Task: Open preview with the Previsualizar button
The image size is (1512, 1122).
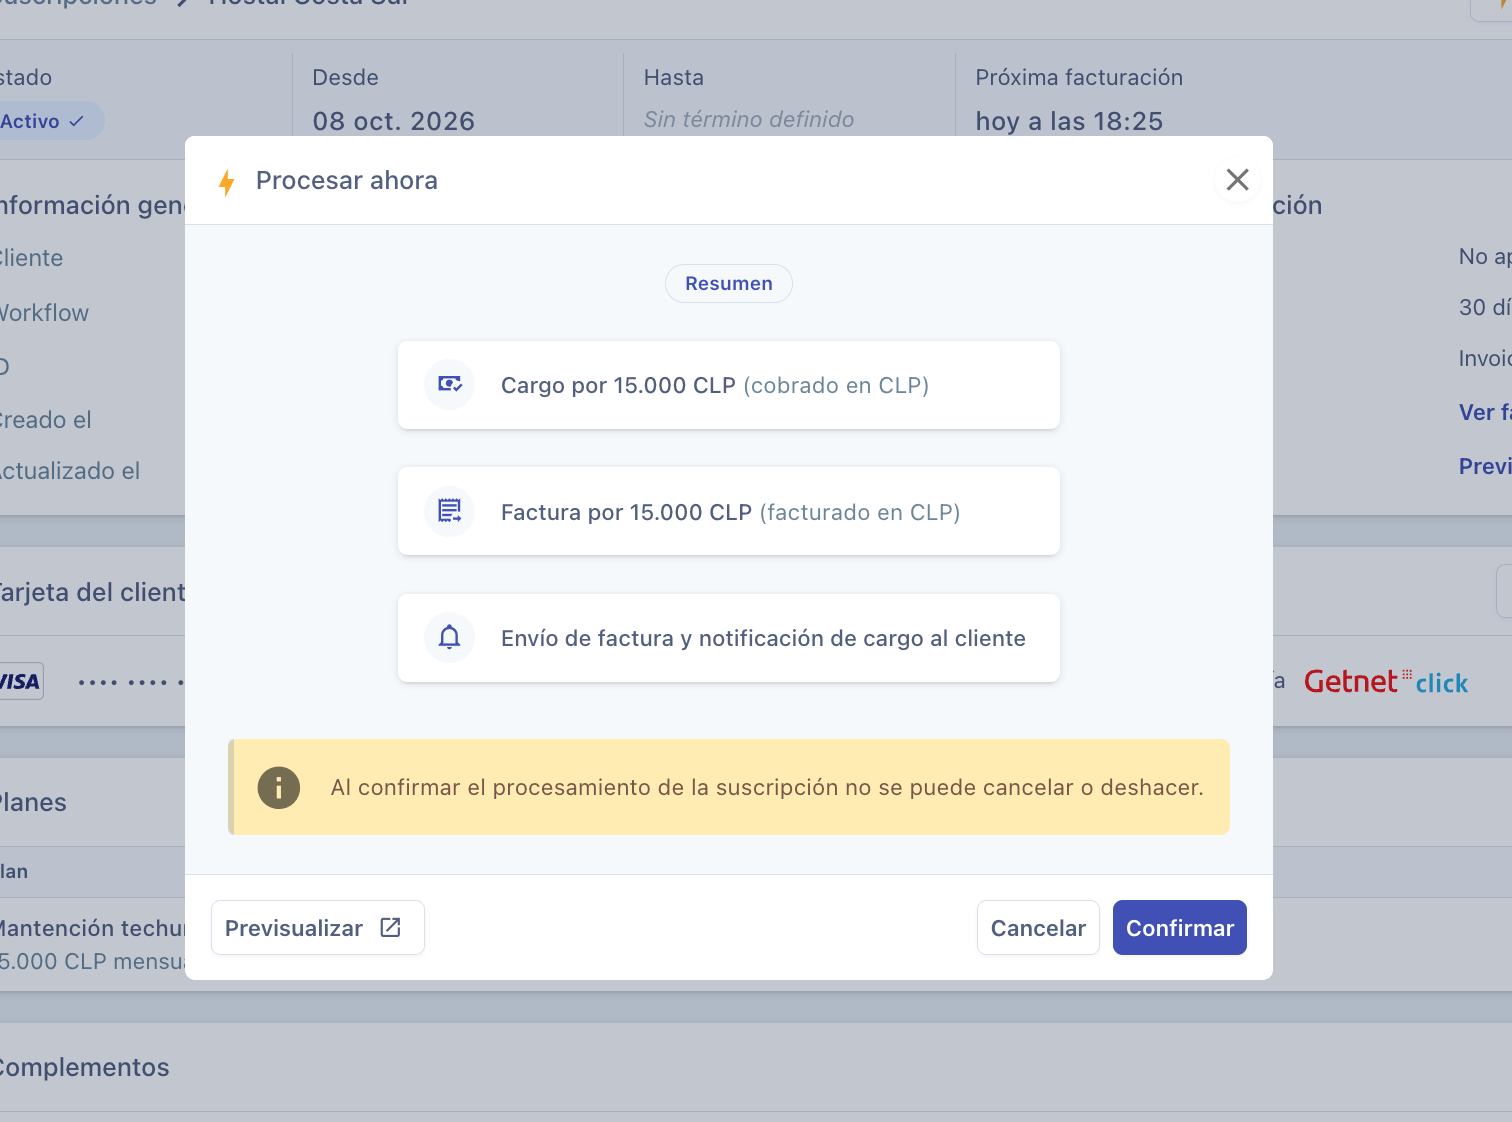Action: pyautogui.click(x=318, y=928)
